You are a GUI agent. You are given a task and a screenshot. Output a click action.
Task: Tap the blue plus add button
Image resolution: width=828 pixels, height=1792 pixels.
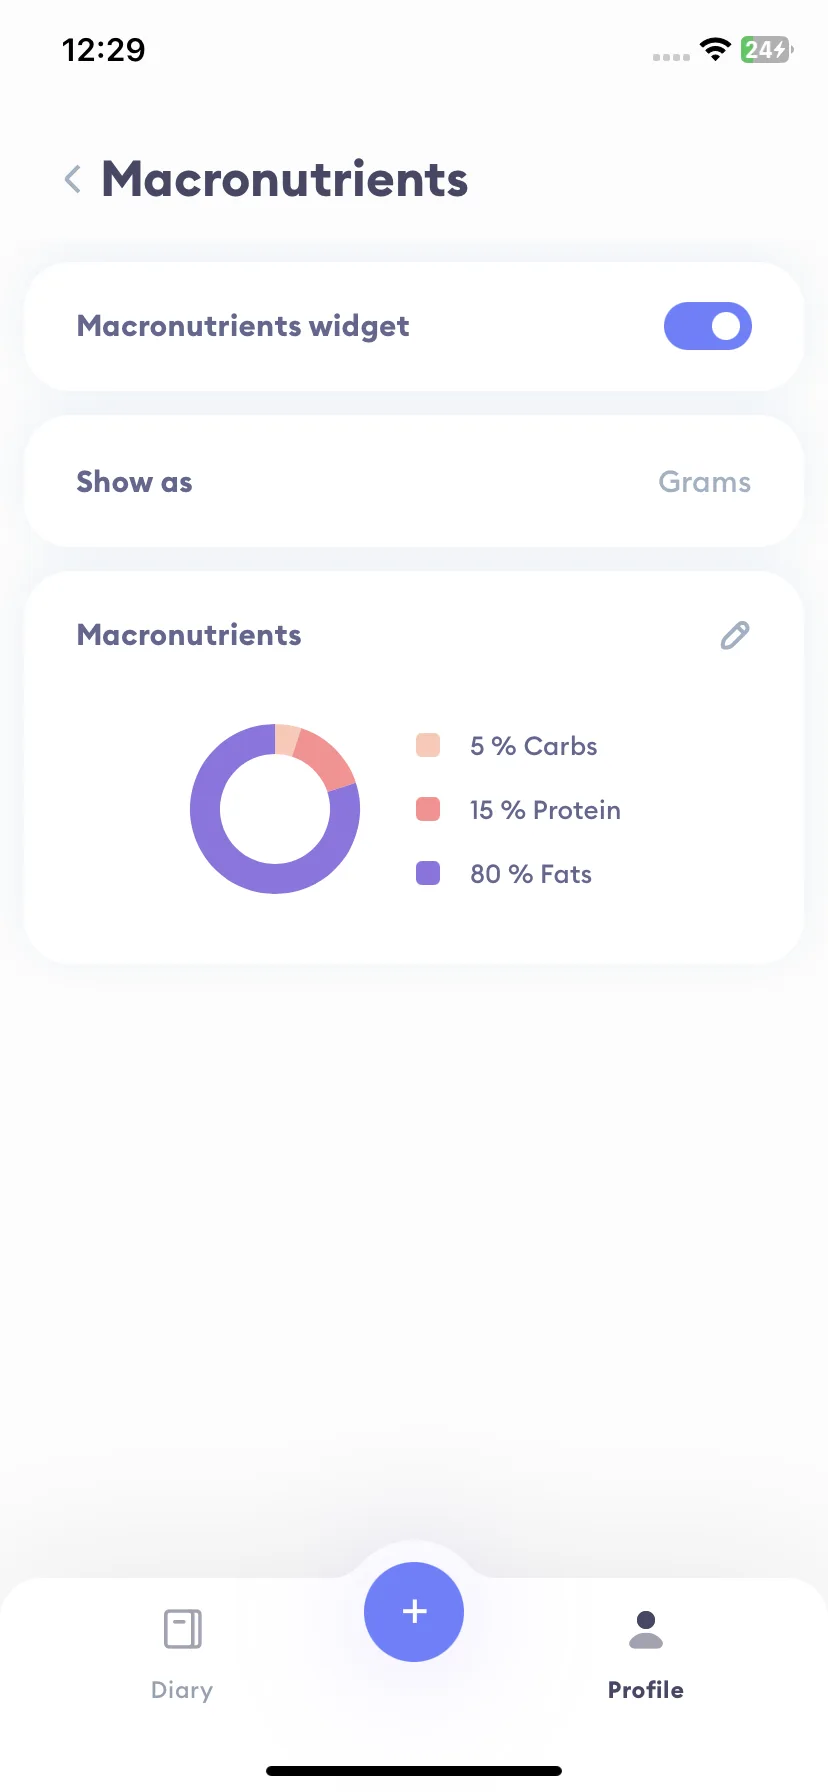[x=414, y=1612]
